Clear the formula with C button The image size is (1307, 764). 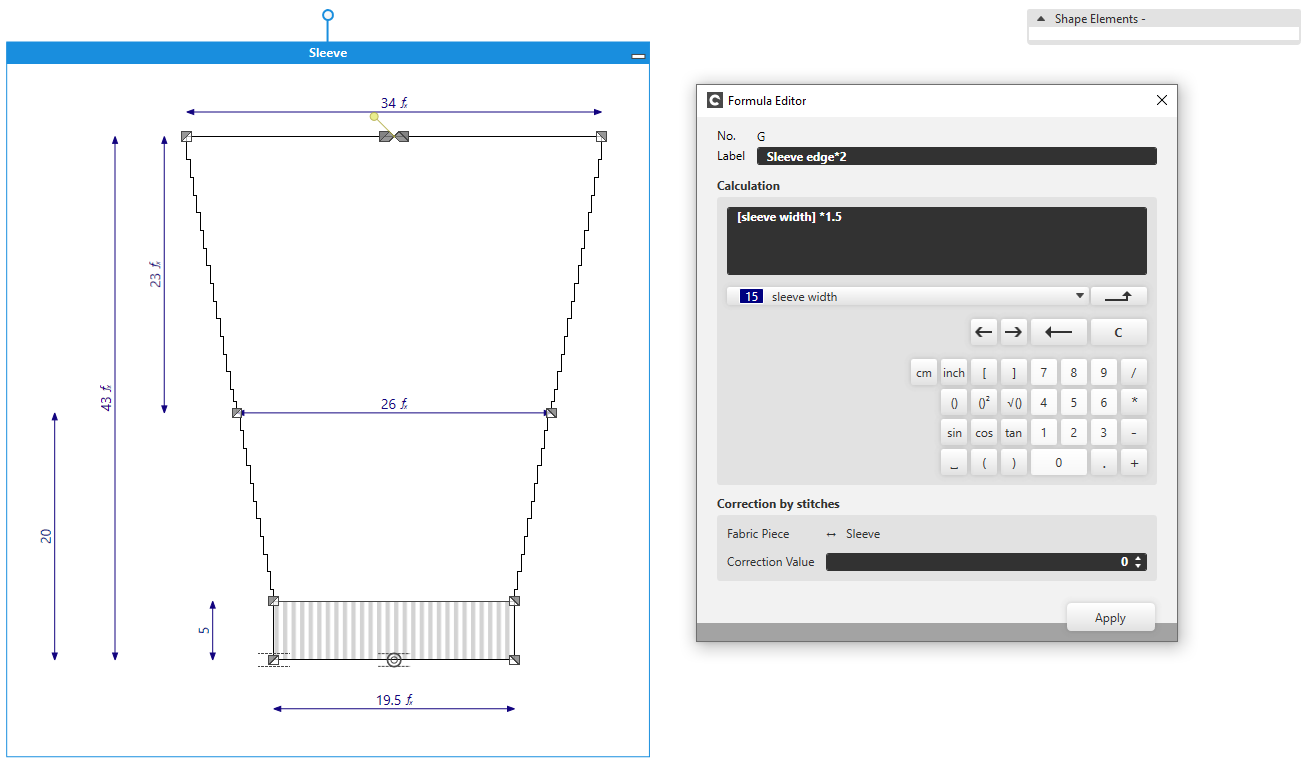(1118, 332)
